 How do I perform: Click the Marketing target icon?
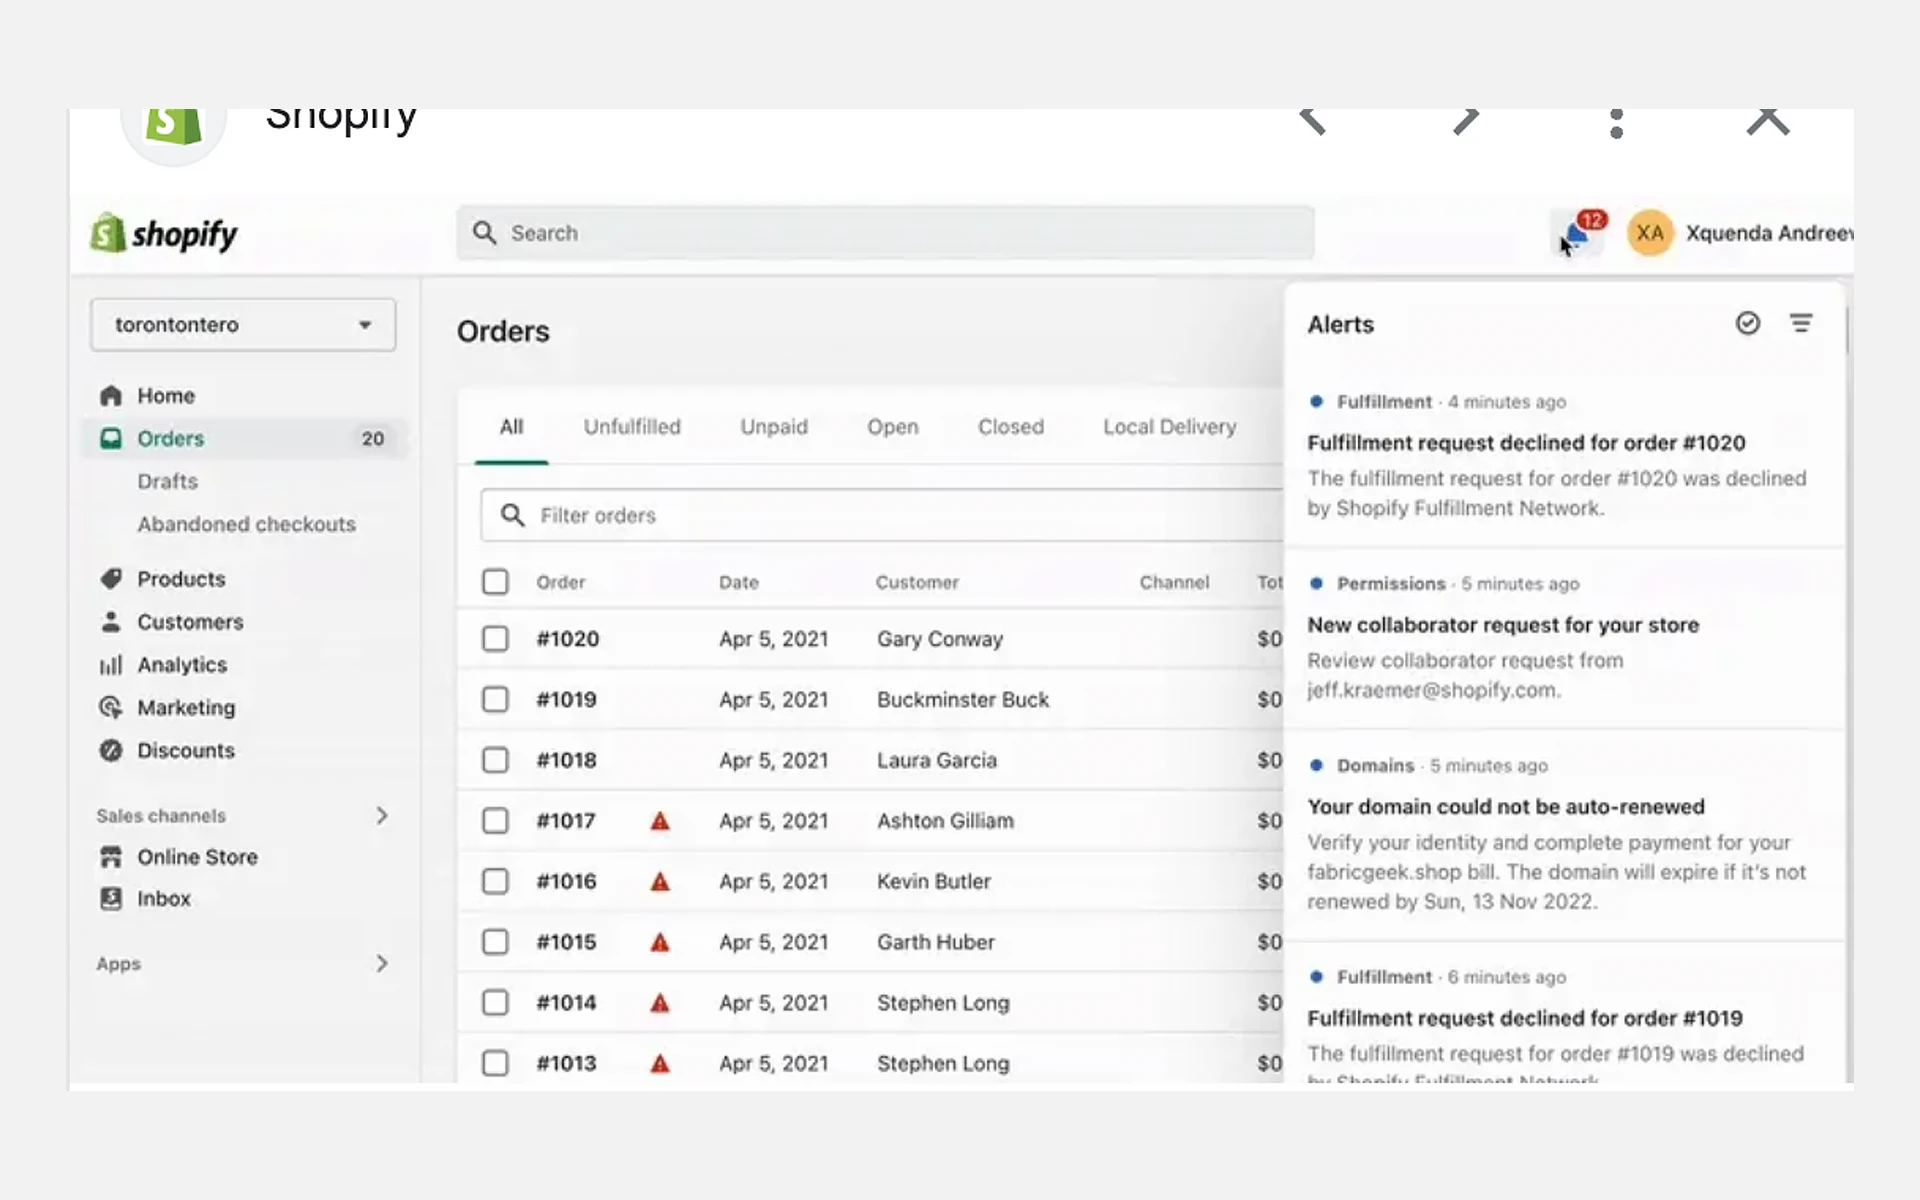[x=111, y=708]
